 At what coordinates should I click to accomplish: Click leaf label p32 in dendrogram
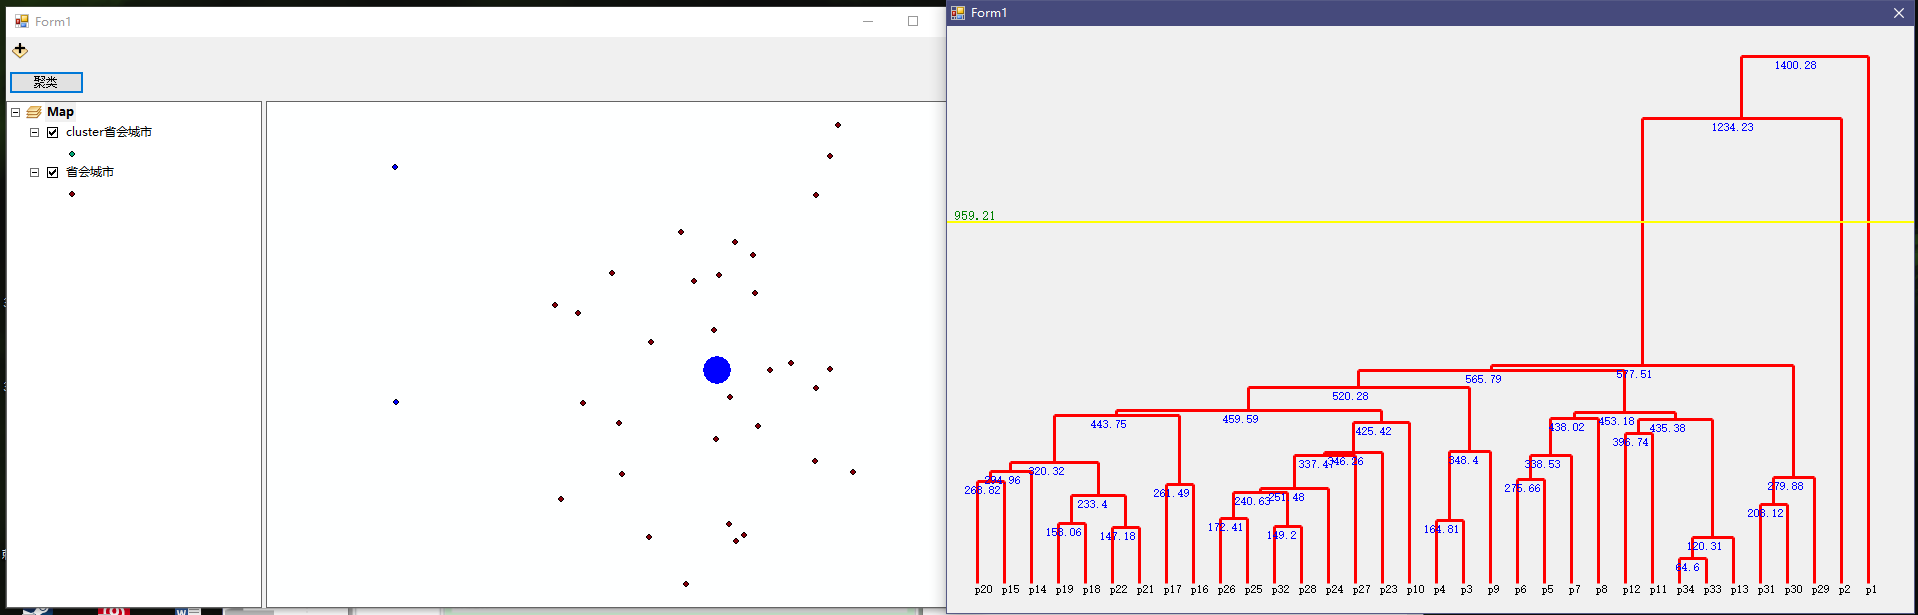[x=1280, y=589]
